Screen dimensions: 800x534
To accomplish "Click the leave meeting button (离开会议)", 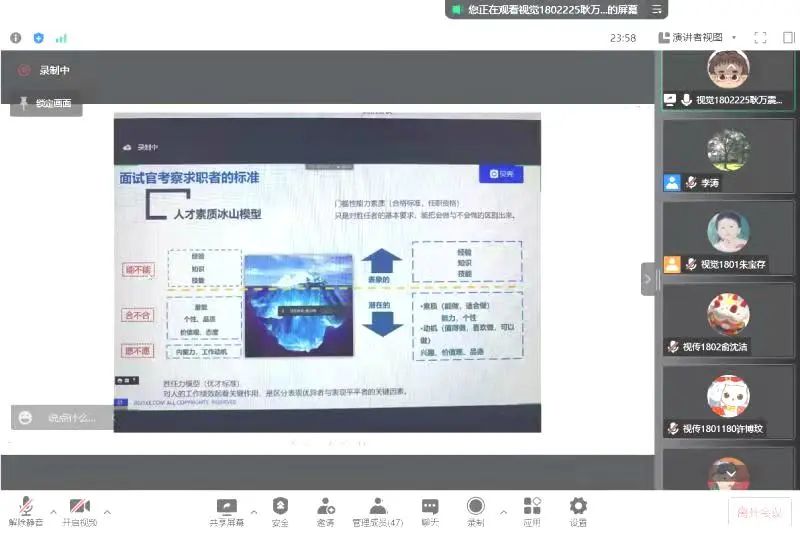I will pos(755,511).
